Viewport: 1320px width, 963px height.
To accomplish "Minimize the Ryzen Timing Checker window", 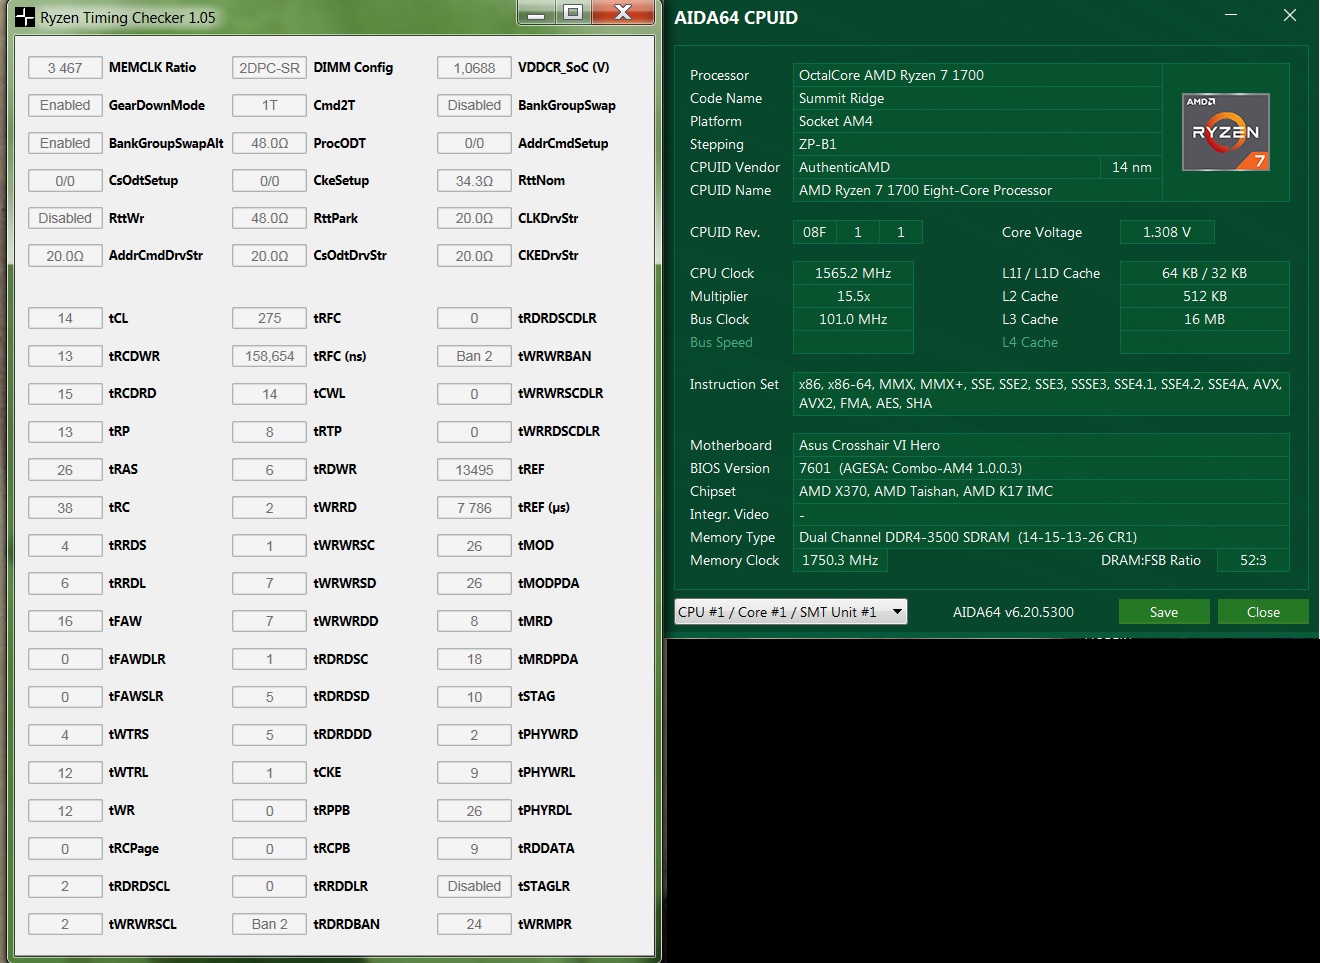I will pos(537,13).
